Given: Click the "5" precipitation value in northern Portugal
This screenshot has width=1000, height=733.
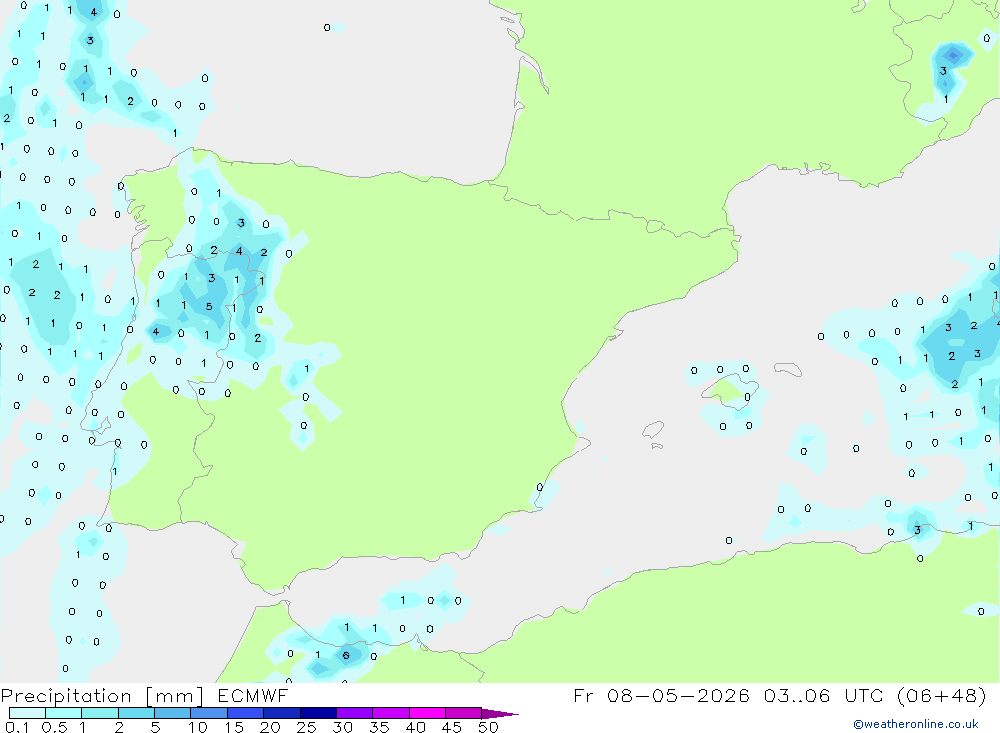Looking at the screenshot, I should tap(209, 307).
